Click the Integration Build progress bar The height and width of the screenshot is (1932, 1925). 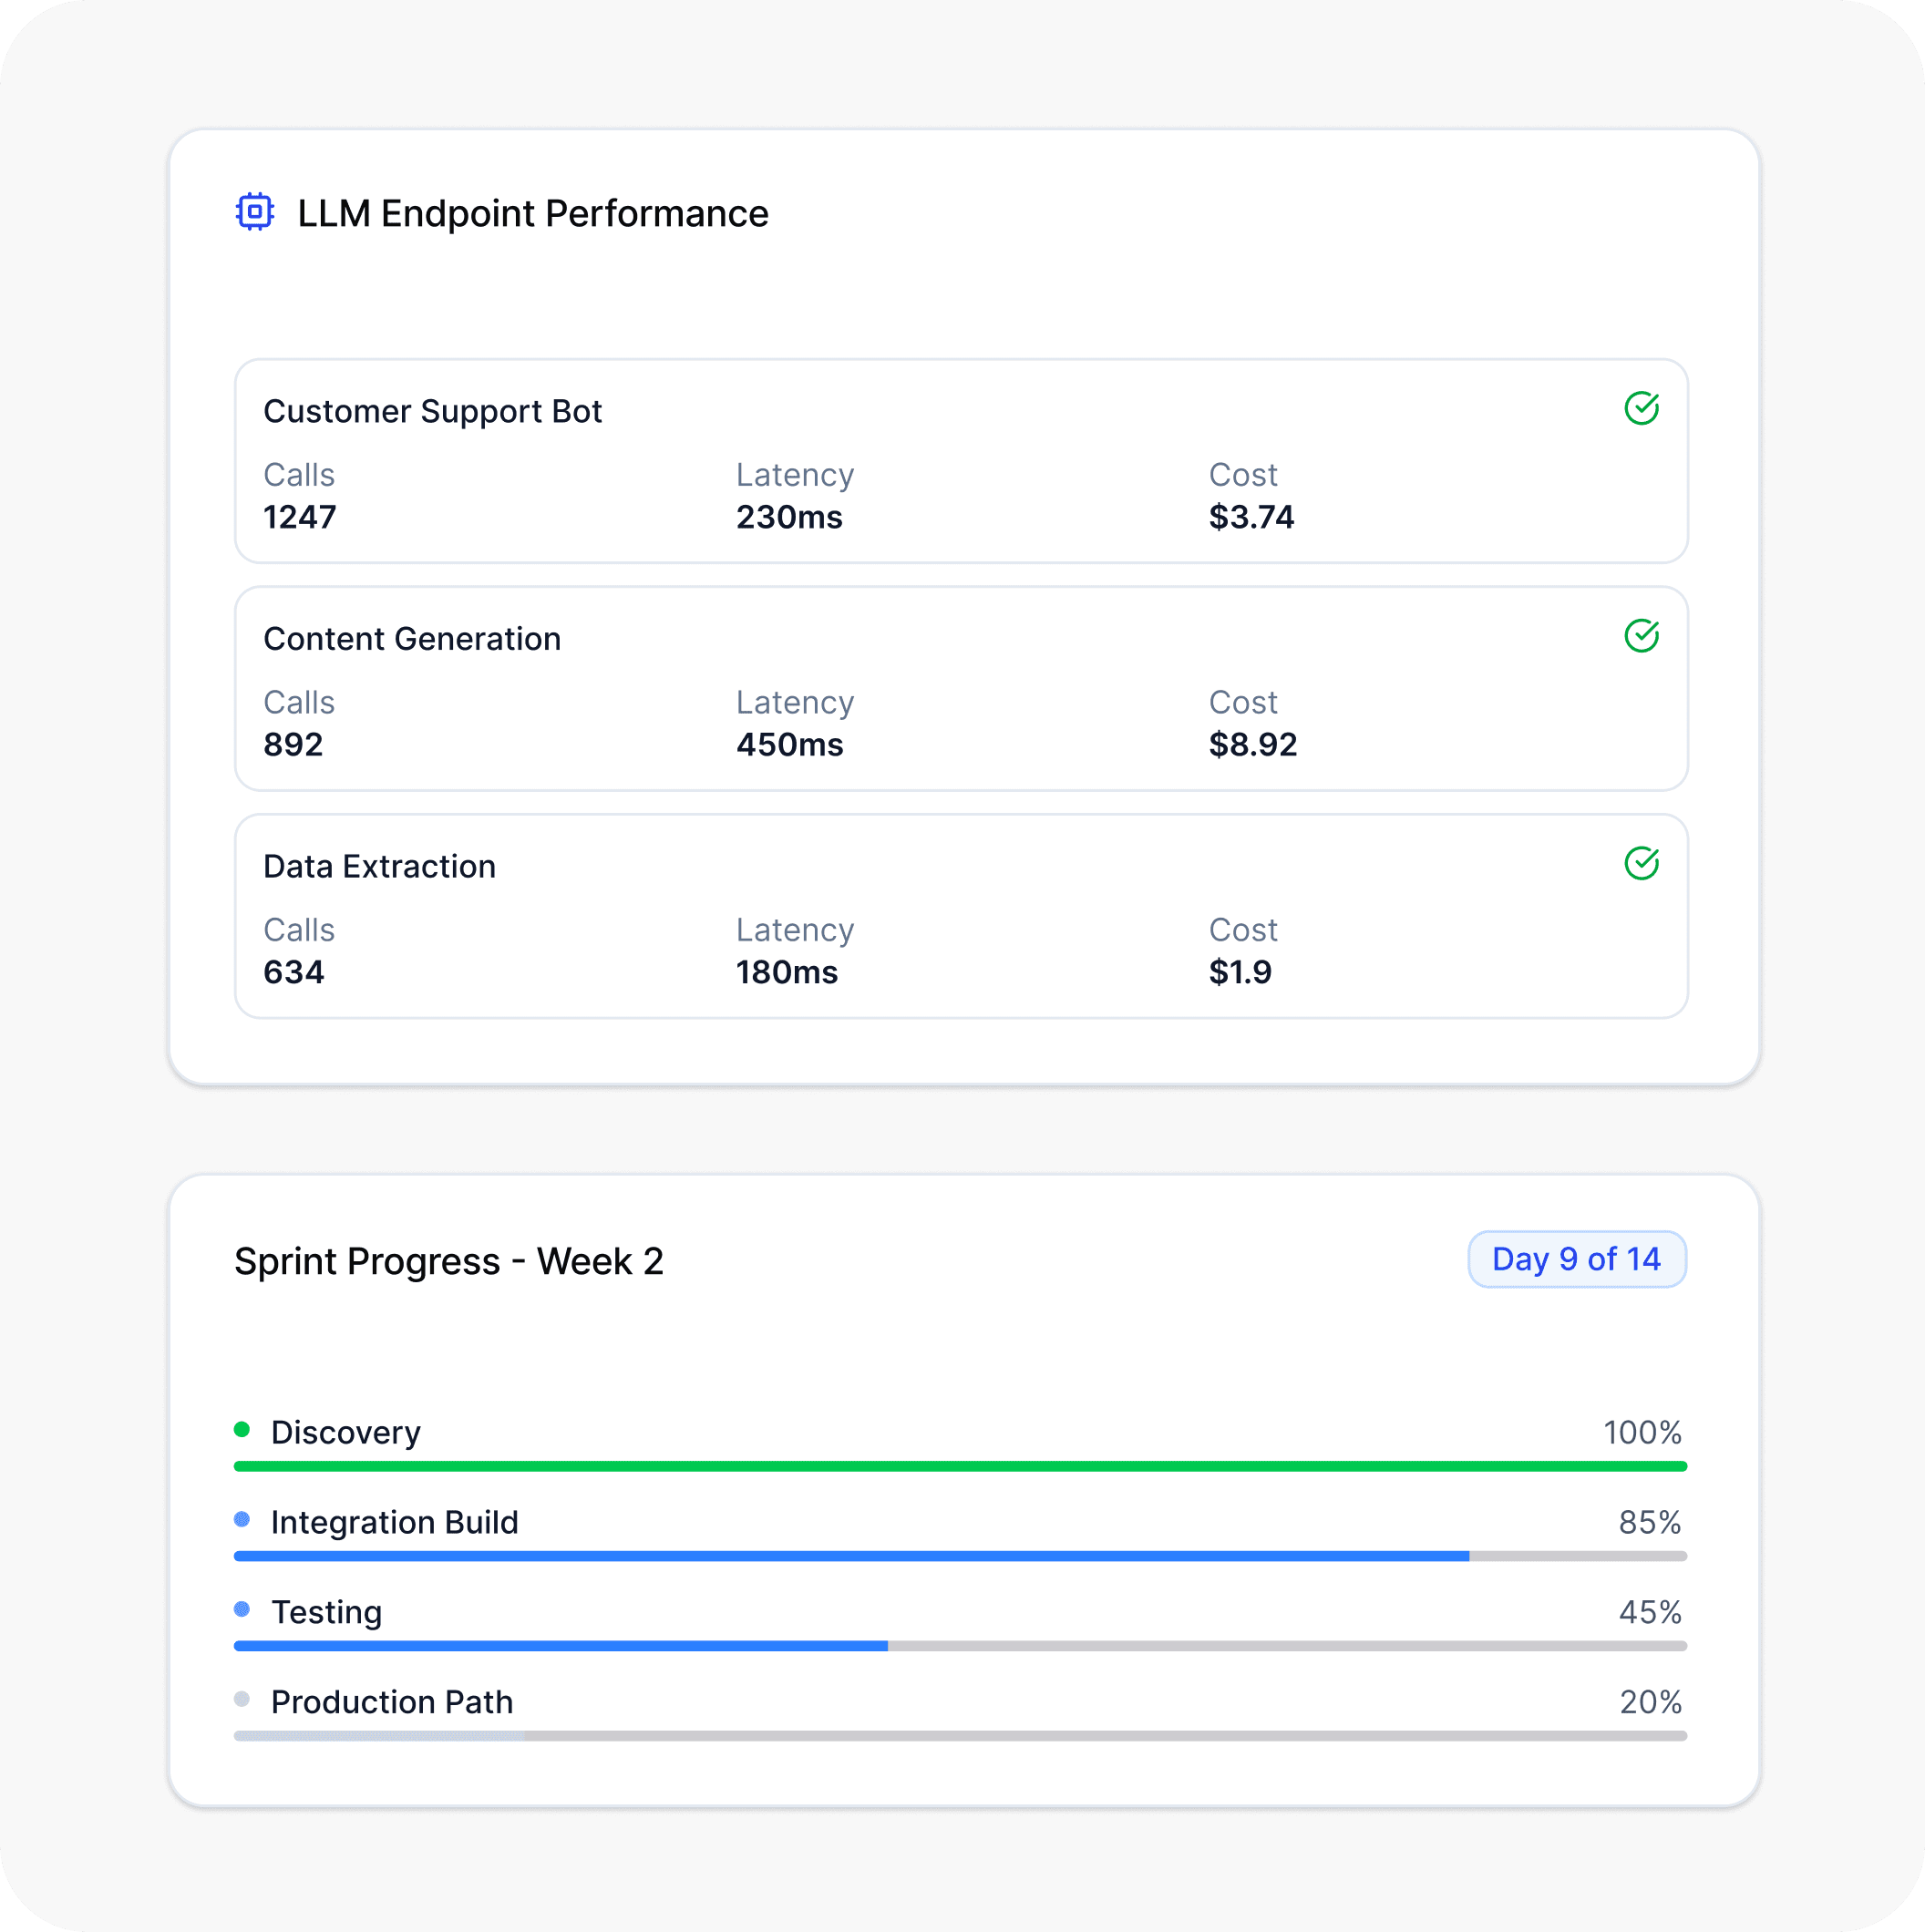pyautogui.click(x=960, y=1556)
